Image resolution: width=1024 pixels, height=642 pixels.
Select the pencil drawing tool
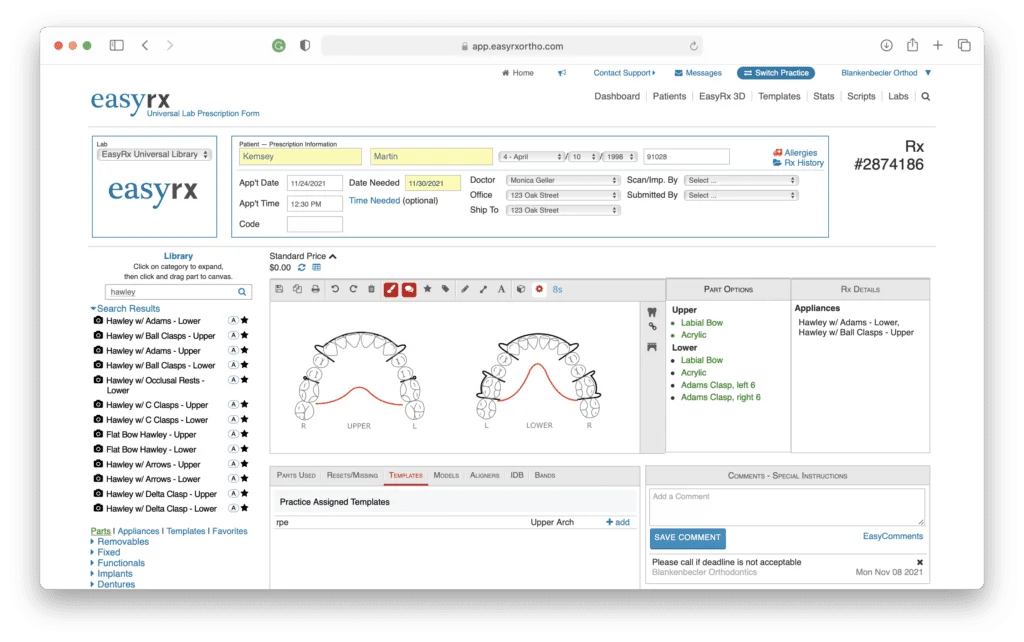465,289
